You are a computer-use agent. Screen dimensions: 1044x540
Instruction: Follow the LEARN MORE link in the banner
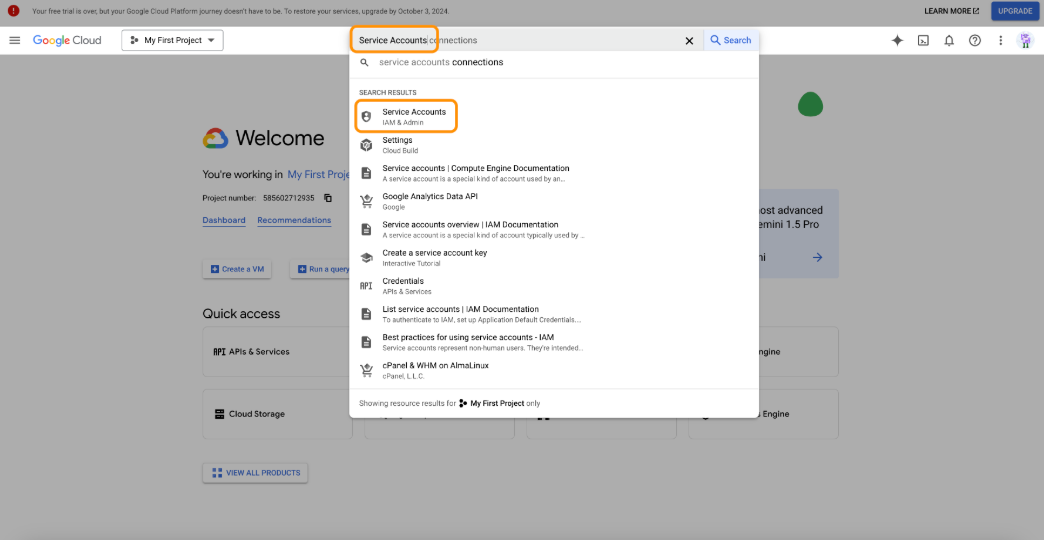pyautogui.click(x=951, y=11)
